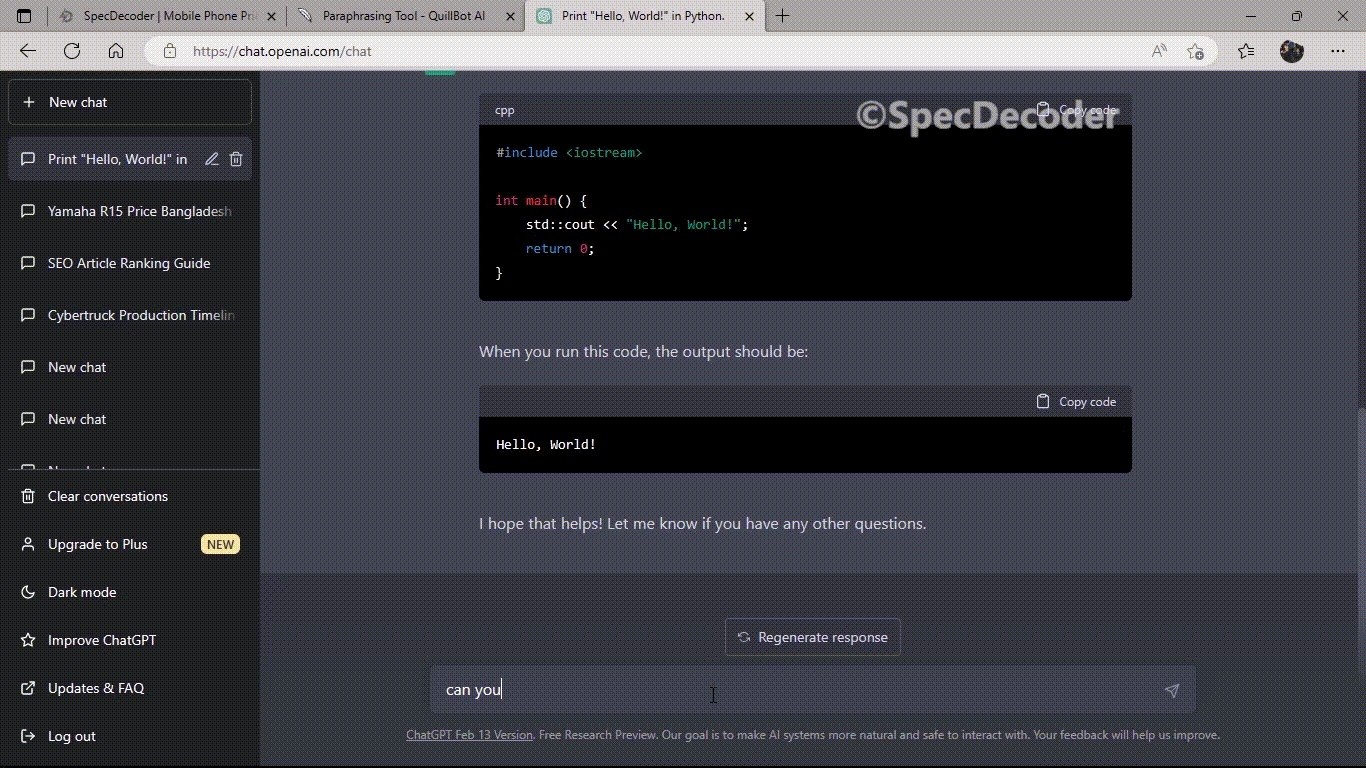
Task: Click the Improve ChatGPT star icon
Action: [x=27, y=640]
